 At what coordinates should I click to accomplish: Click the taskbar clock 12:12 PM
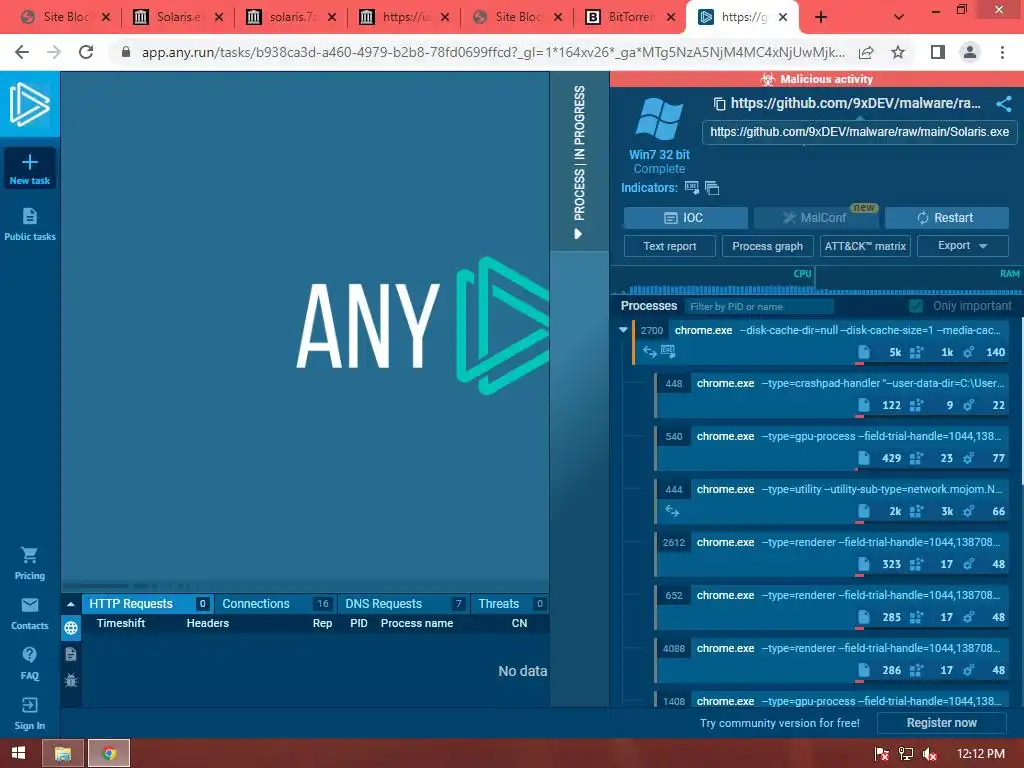[x=980, y=754]
